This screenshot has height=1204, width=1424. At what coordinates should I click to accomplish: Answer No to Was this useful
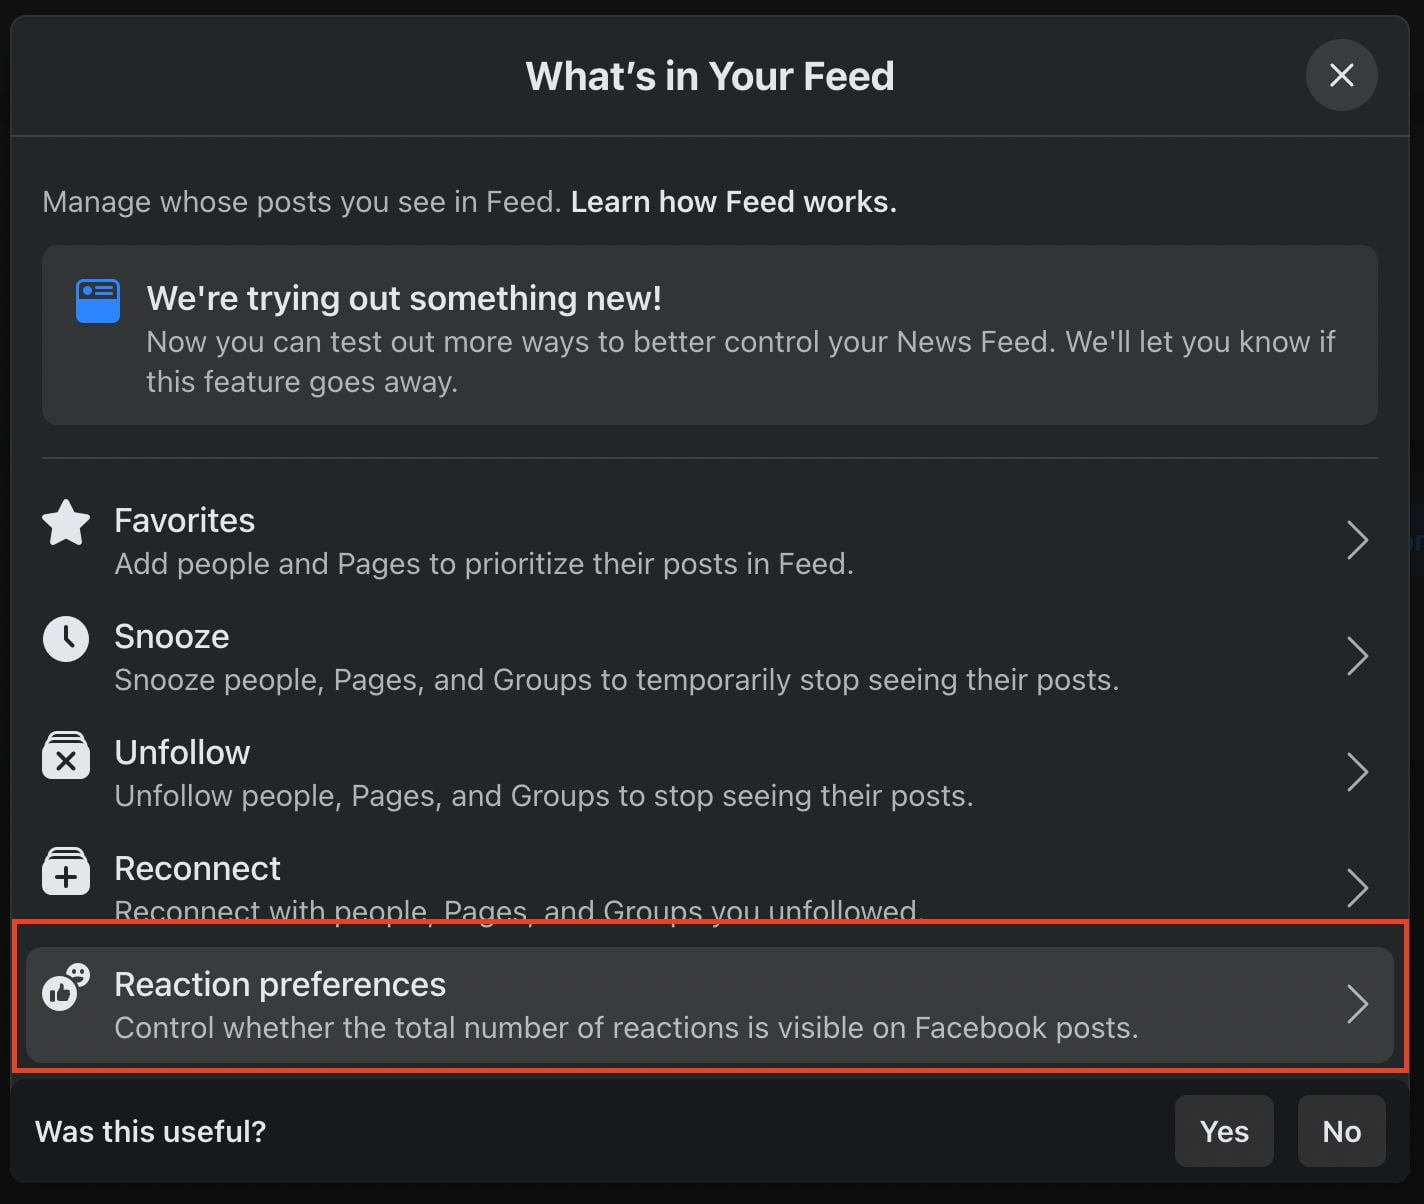click(1341, 1131)
